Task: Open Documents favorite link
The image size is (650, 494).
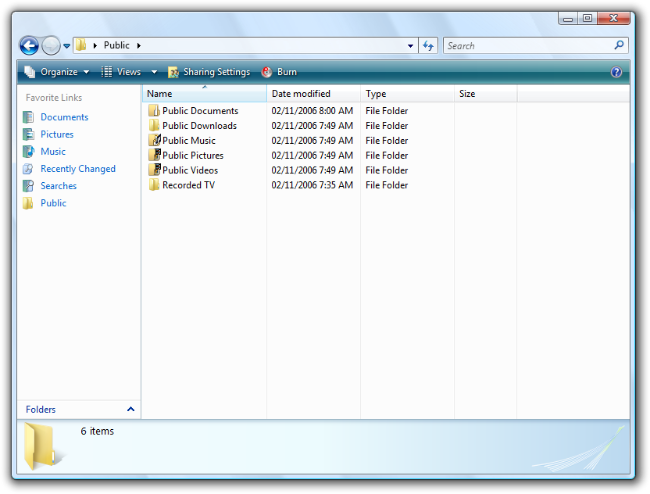Action: [x=64, y=117]
